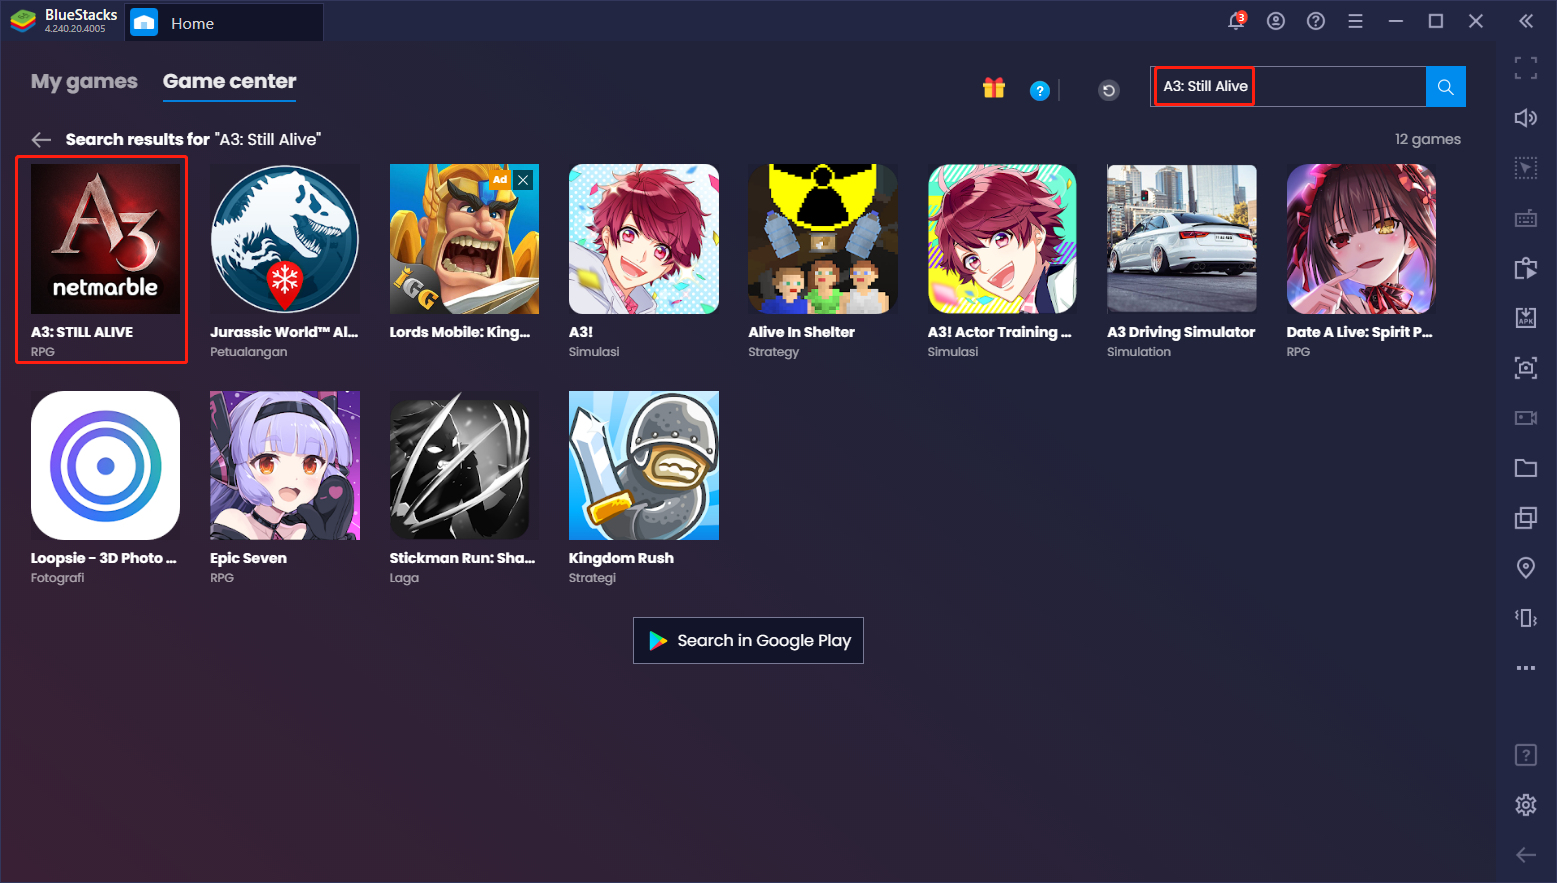Select the Home tab in title bar
This screenshot has width=1557, height=883.
click(x=224, y=23)
